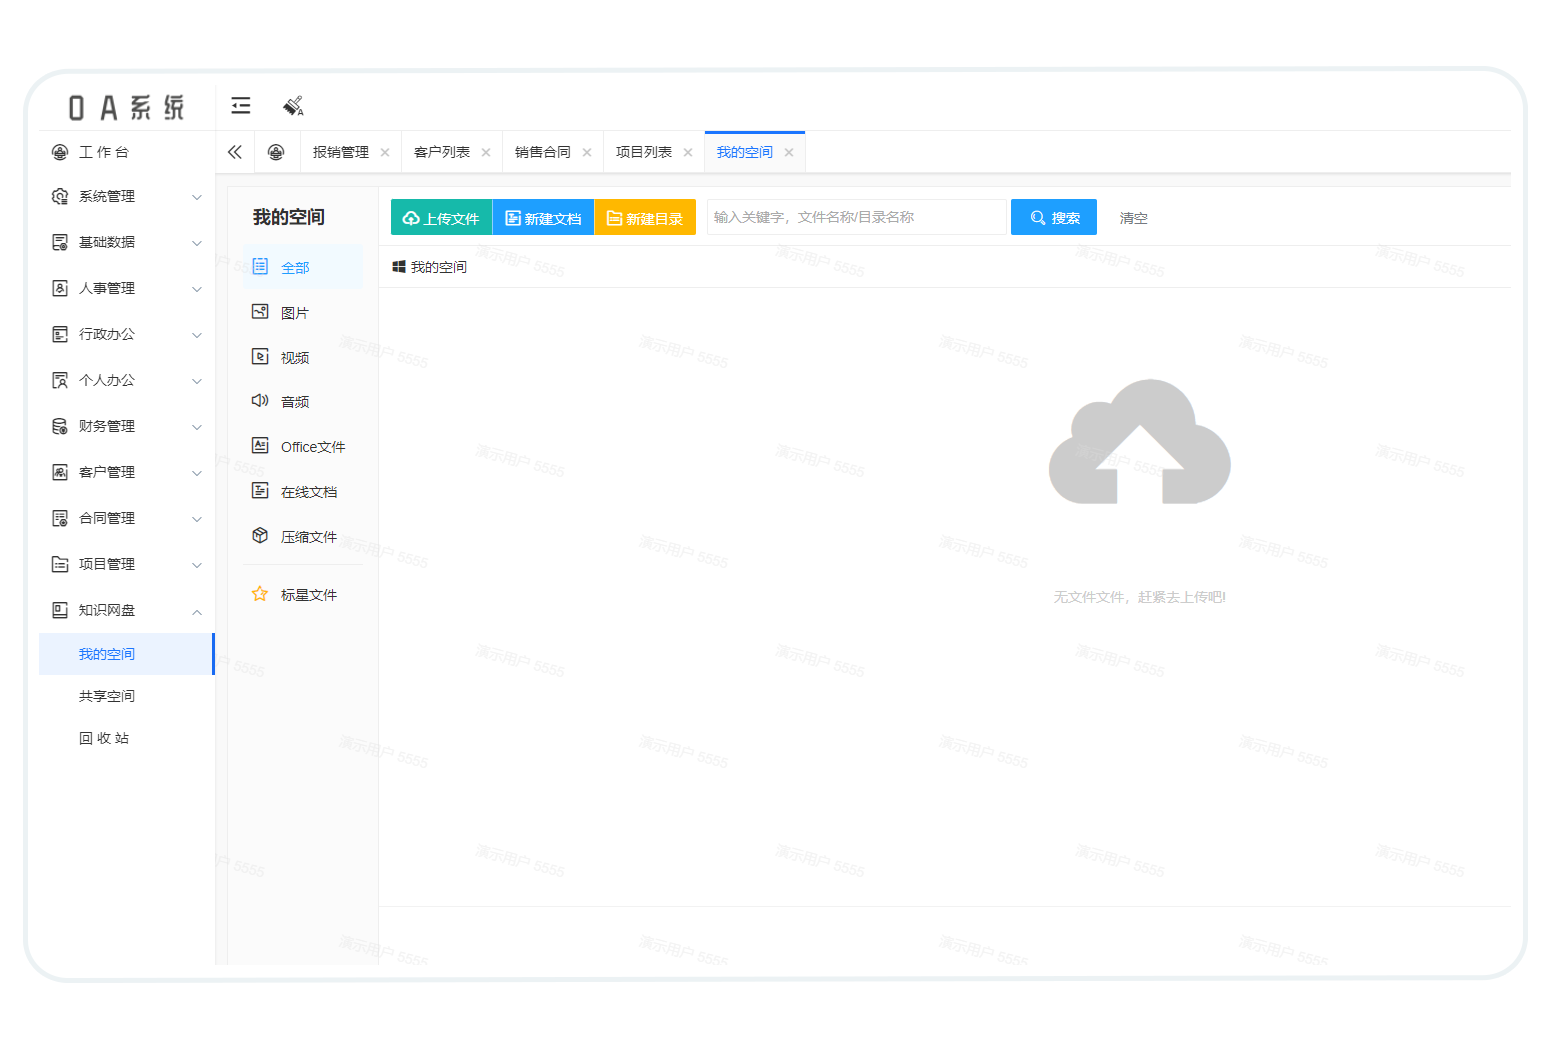Expand the 财务管理 submenu arrow
Image resolution: width=1550 pixels, height=1050 pixels.
(197, 427)
